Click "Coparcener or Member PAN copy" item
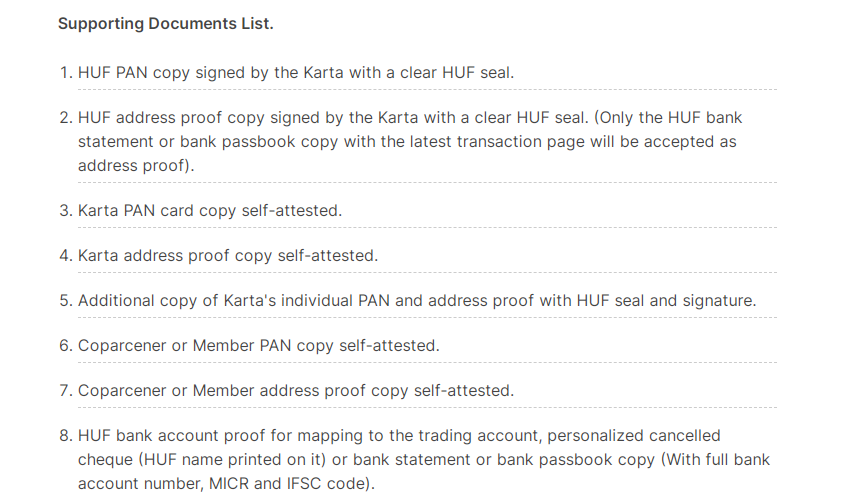The height and width of the screenshot is (498, 844). point(258,345)
